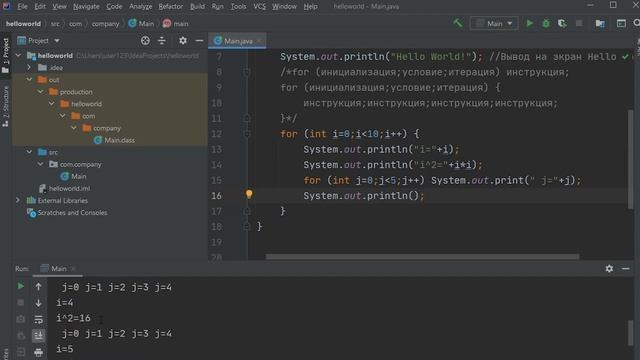Open Run panel settings gear
The image size is (640, 360).
click(609, 269)
